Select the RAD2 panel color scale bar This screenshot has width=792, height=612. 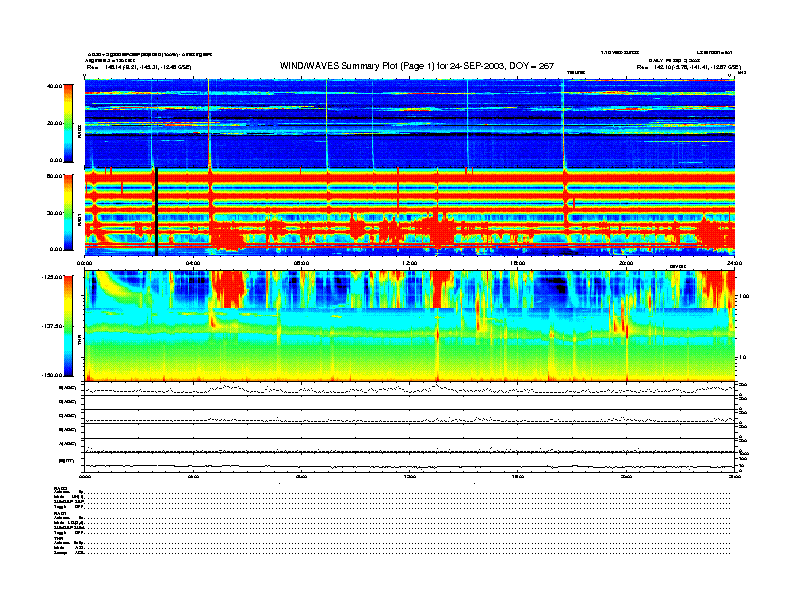click(68, 123)
